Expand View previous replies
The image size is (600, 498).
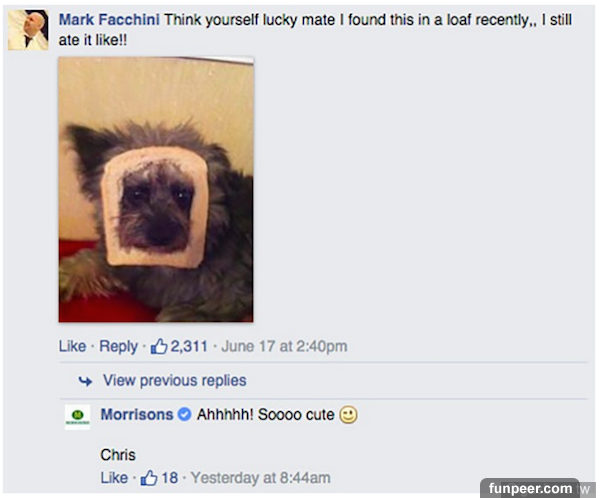174,380
